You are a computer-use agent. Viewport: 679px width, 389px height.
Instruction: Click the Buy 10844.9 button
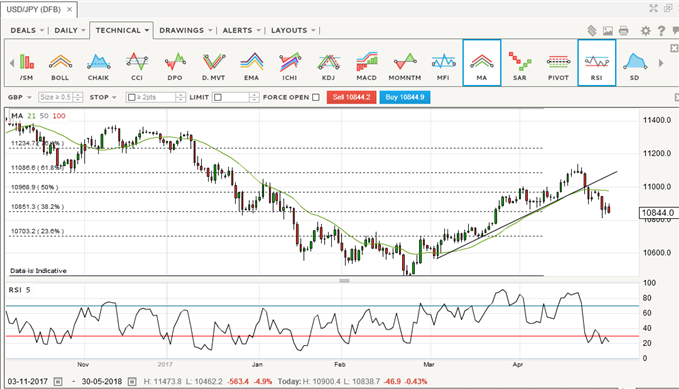pos(405,97)
